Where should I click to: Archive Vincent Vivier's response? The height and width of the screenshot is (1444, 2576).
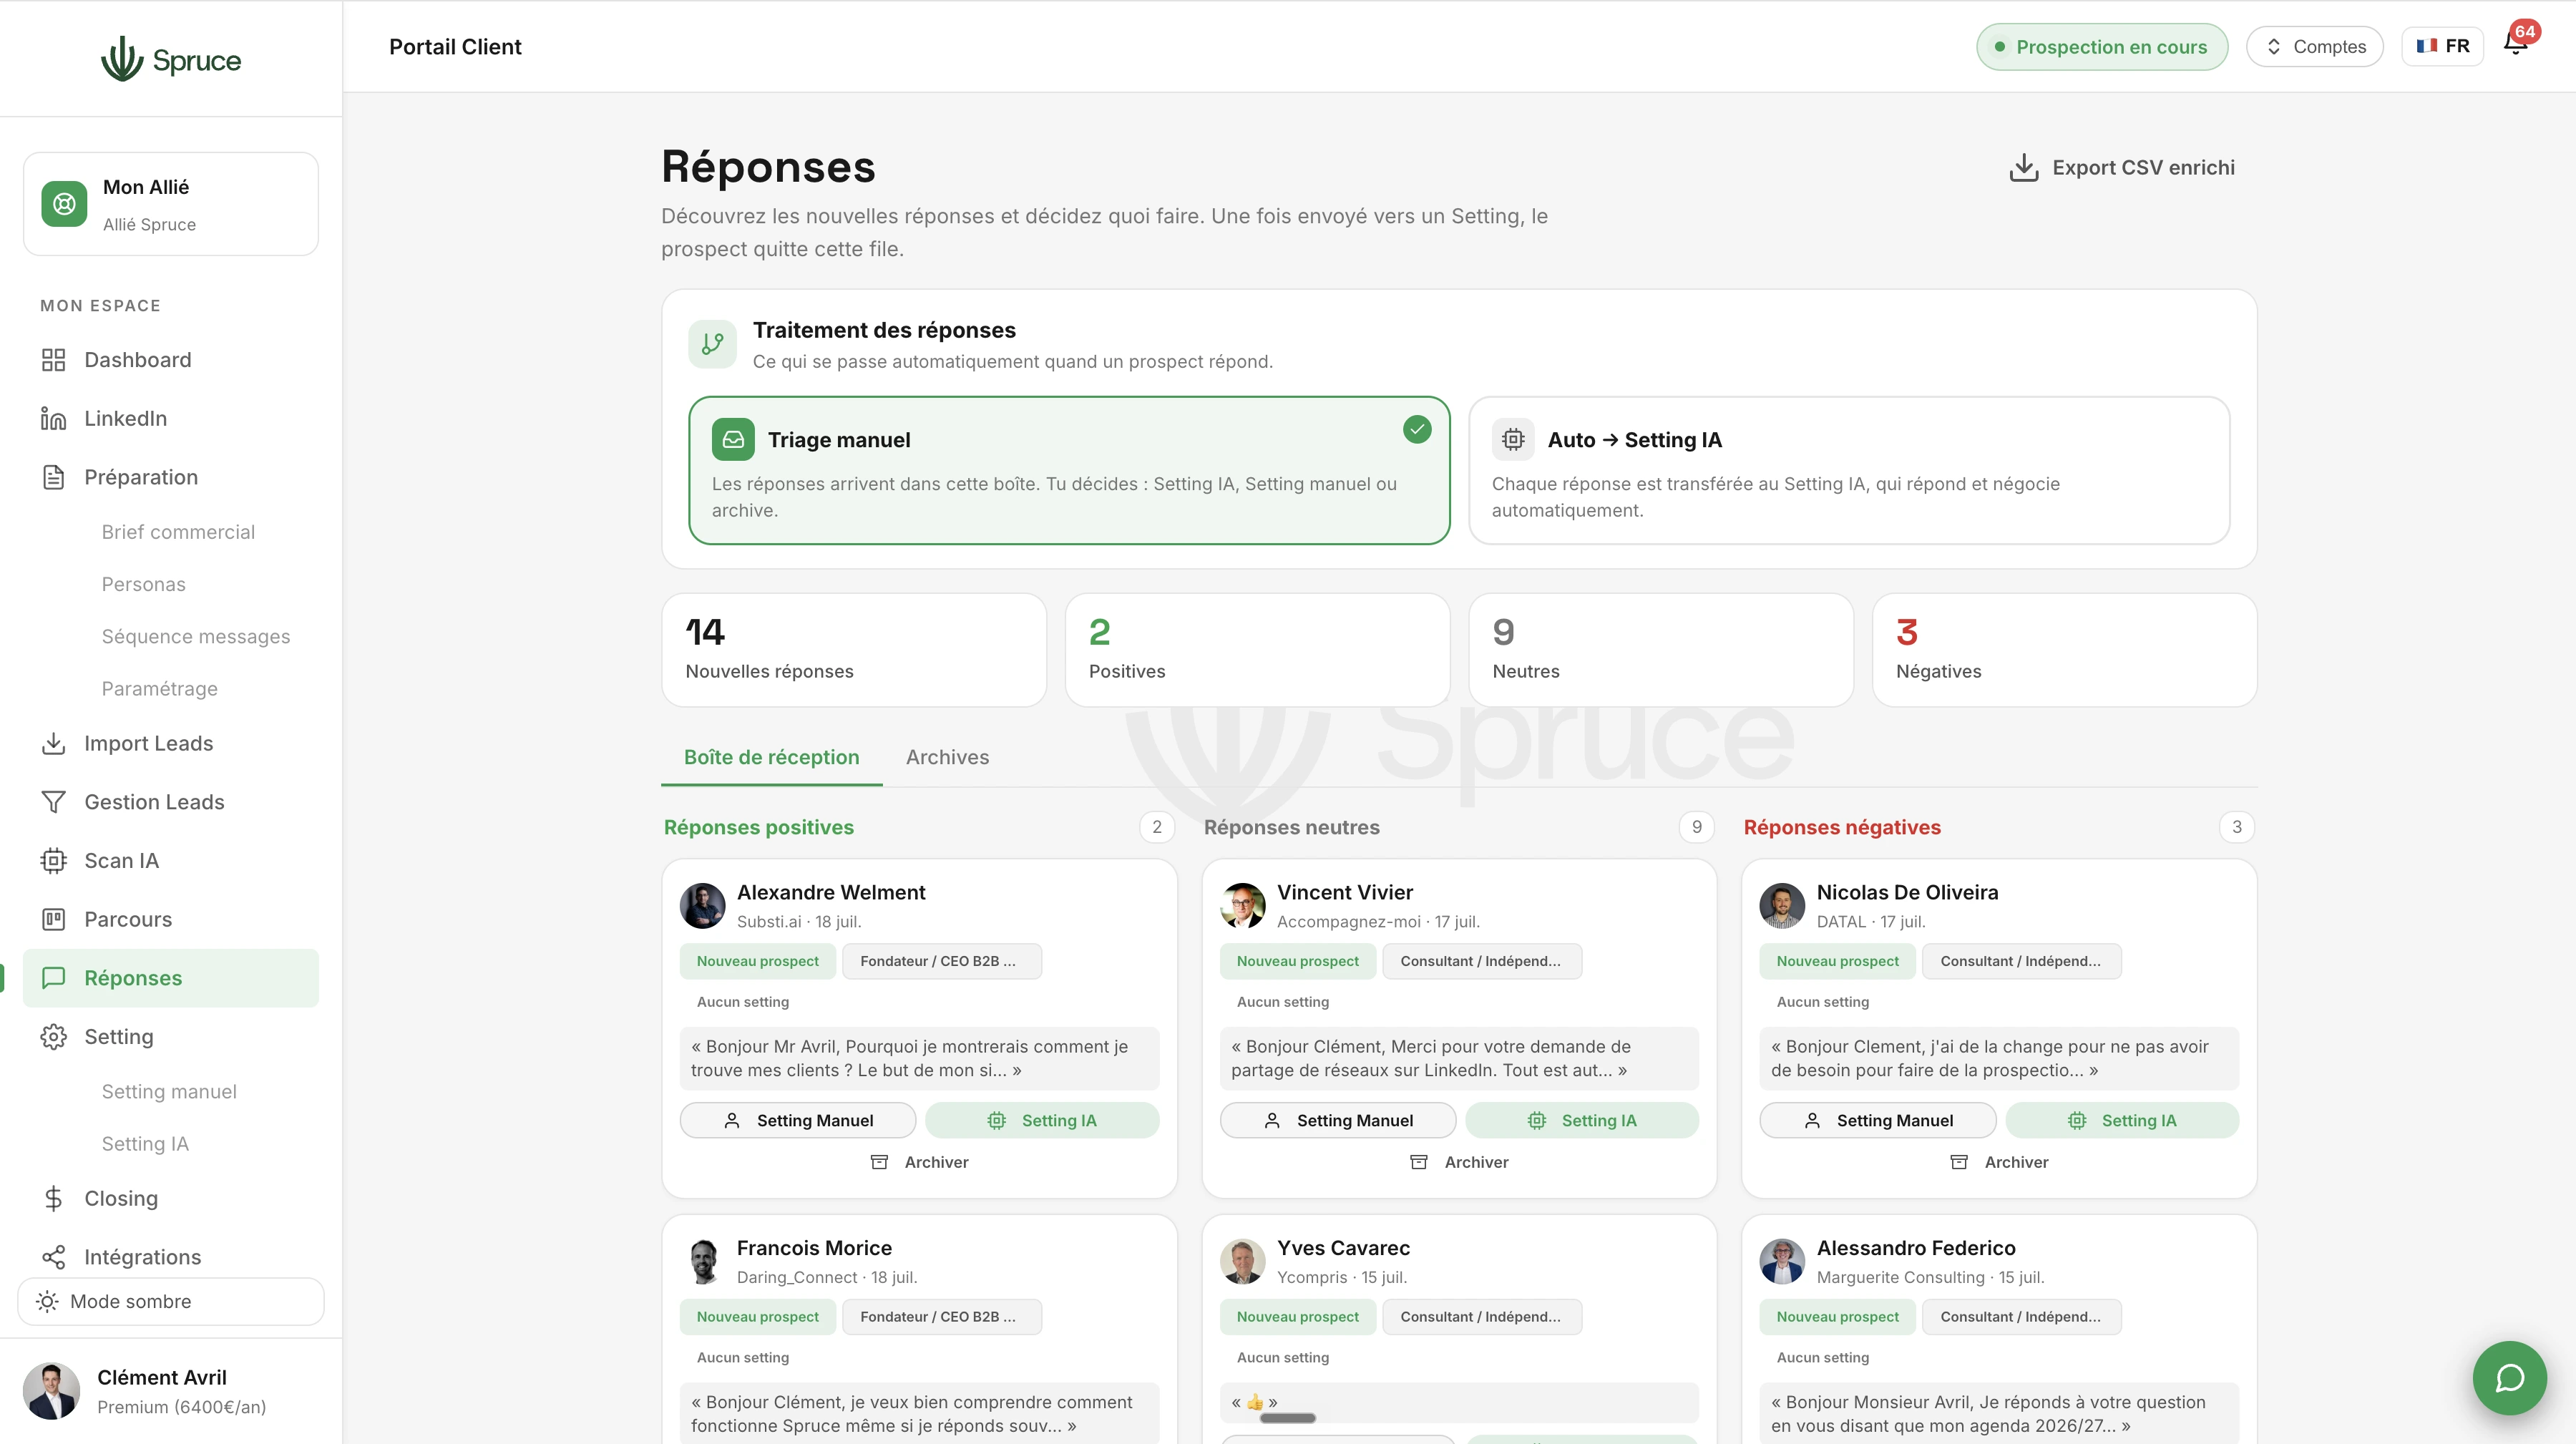click(x=1460, y=1162)
